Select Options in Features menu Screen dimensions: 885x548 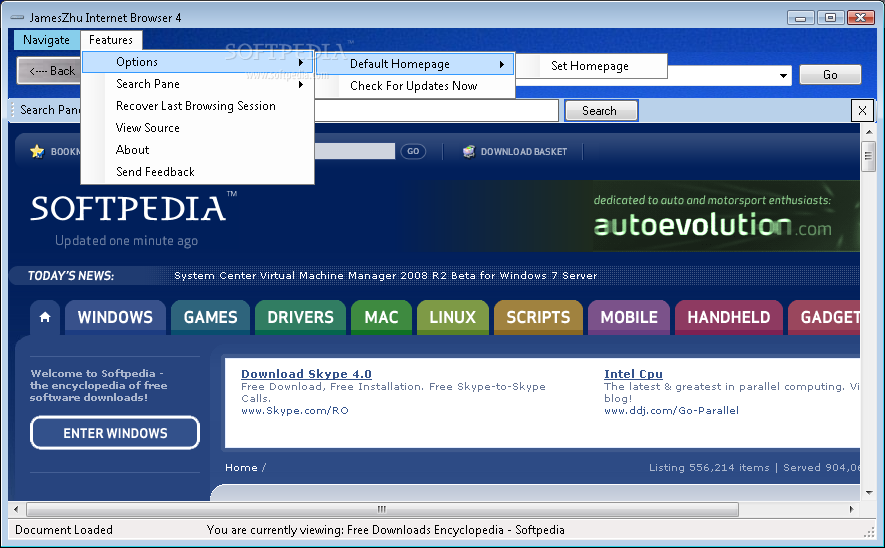coord(197,62)
